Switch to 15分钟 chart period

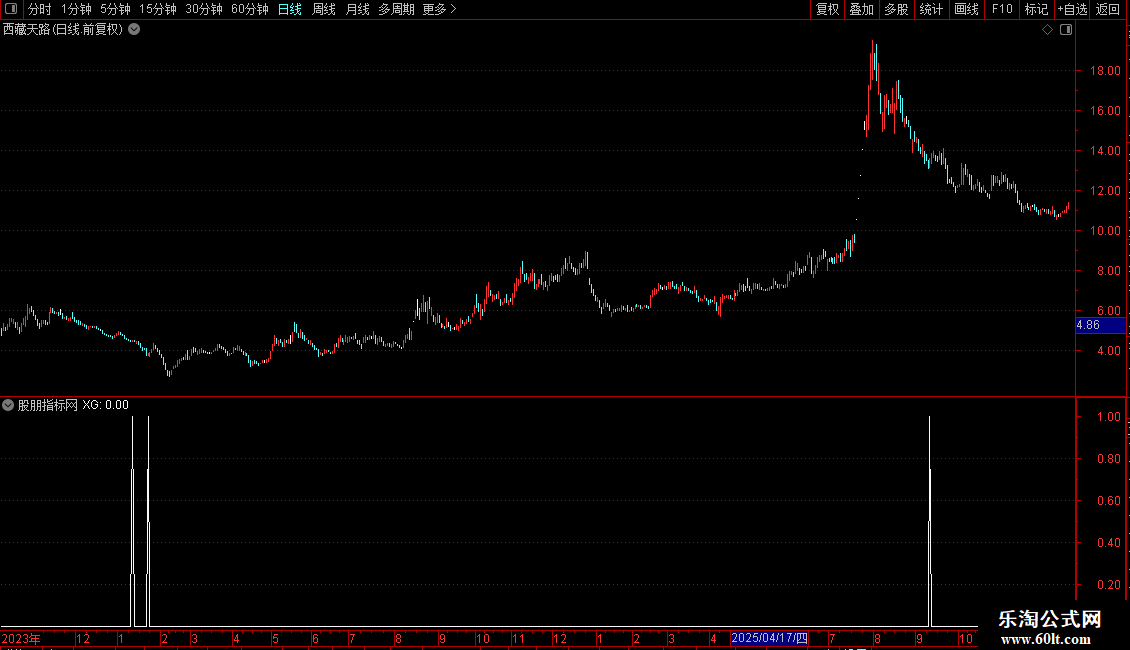point(158,9)
